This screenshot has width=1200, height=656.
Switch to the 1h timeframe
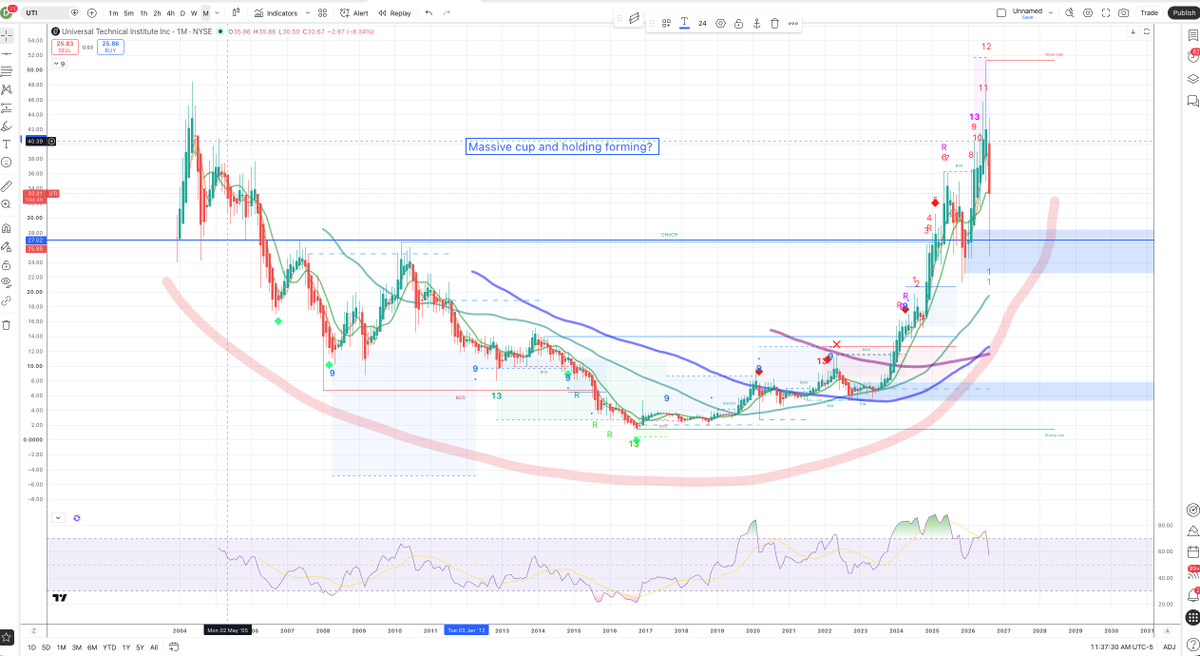tap(144, 13)
